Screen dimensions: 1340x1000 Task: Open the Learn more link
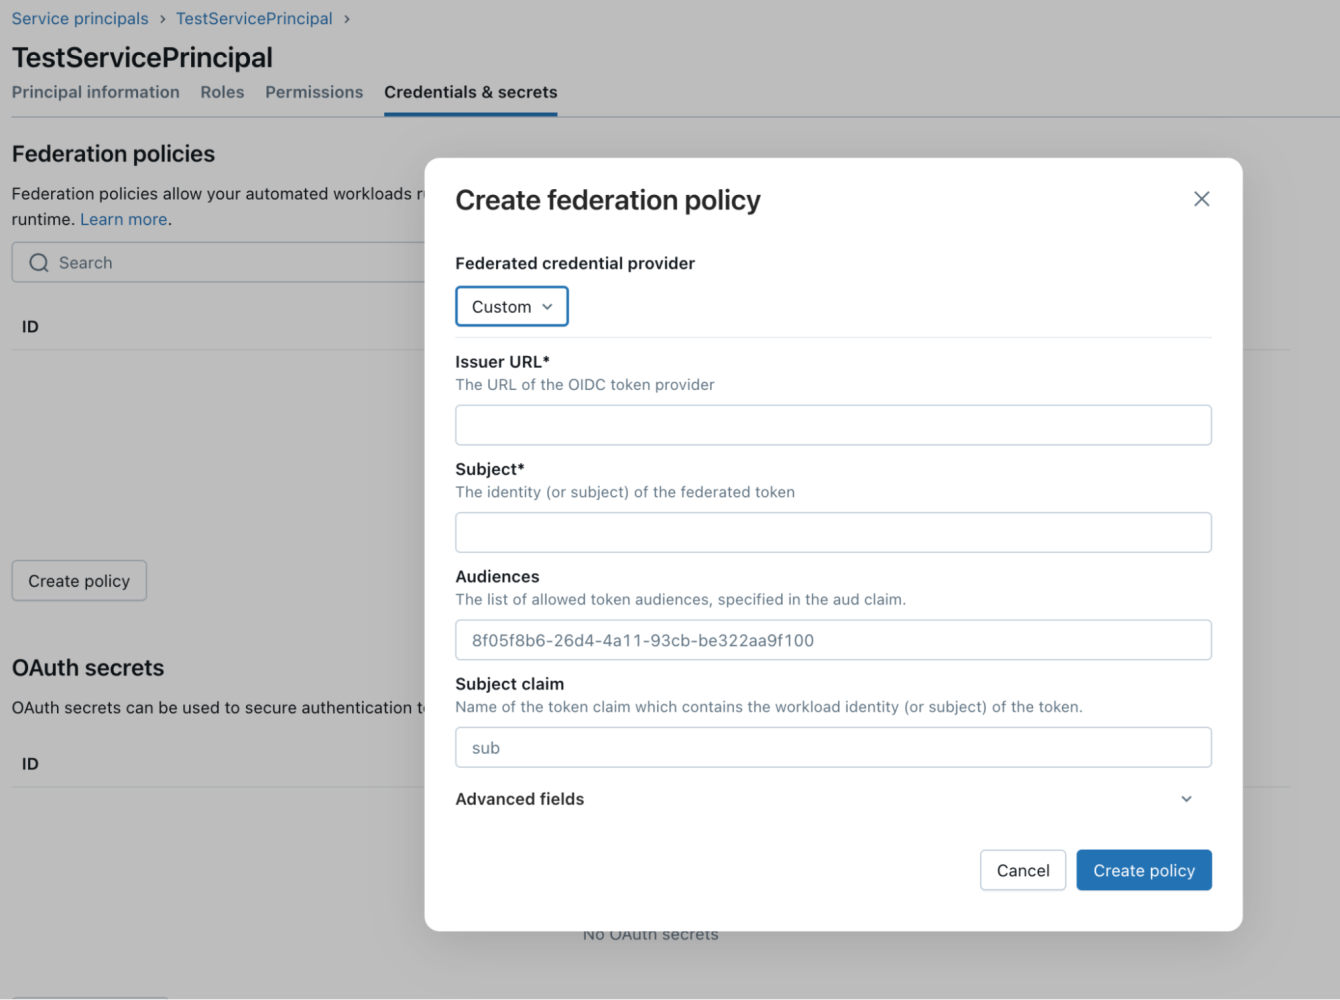coord(123,219)
